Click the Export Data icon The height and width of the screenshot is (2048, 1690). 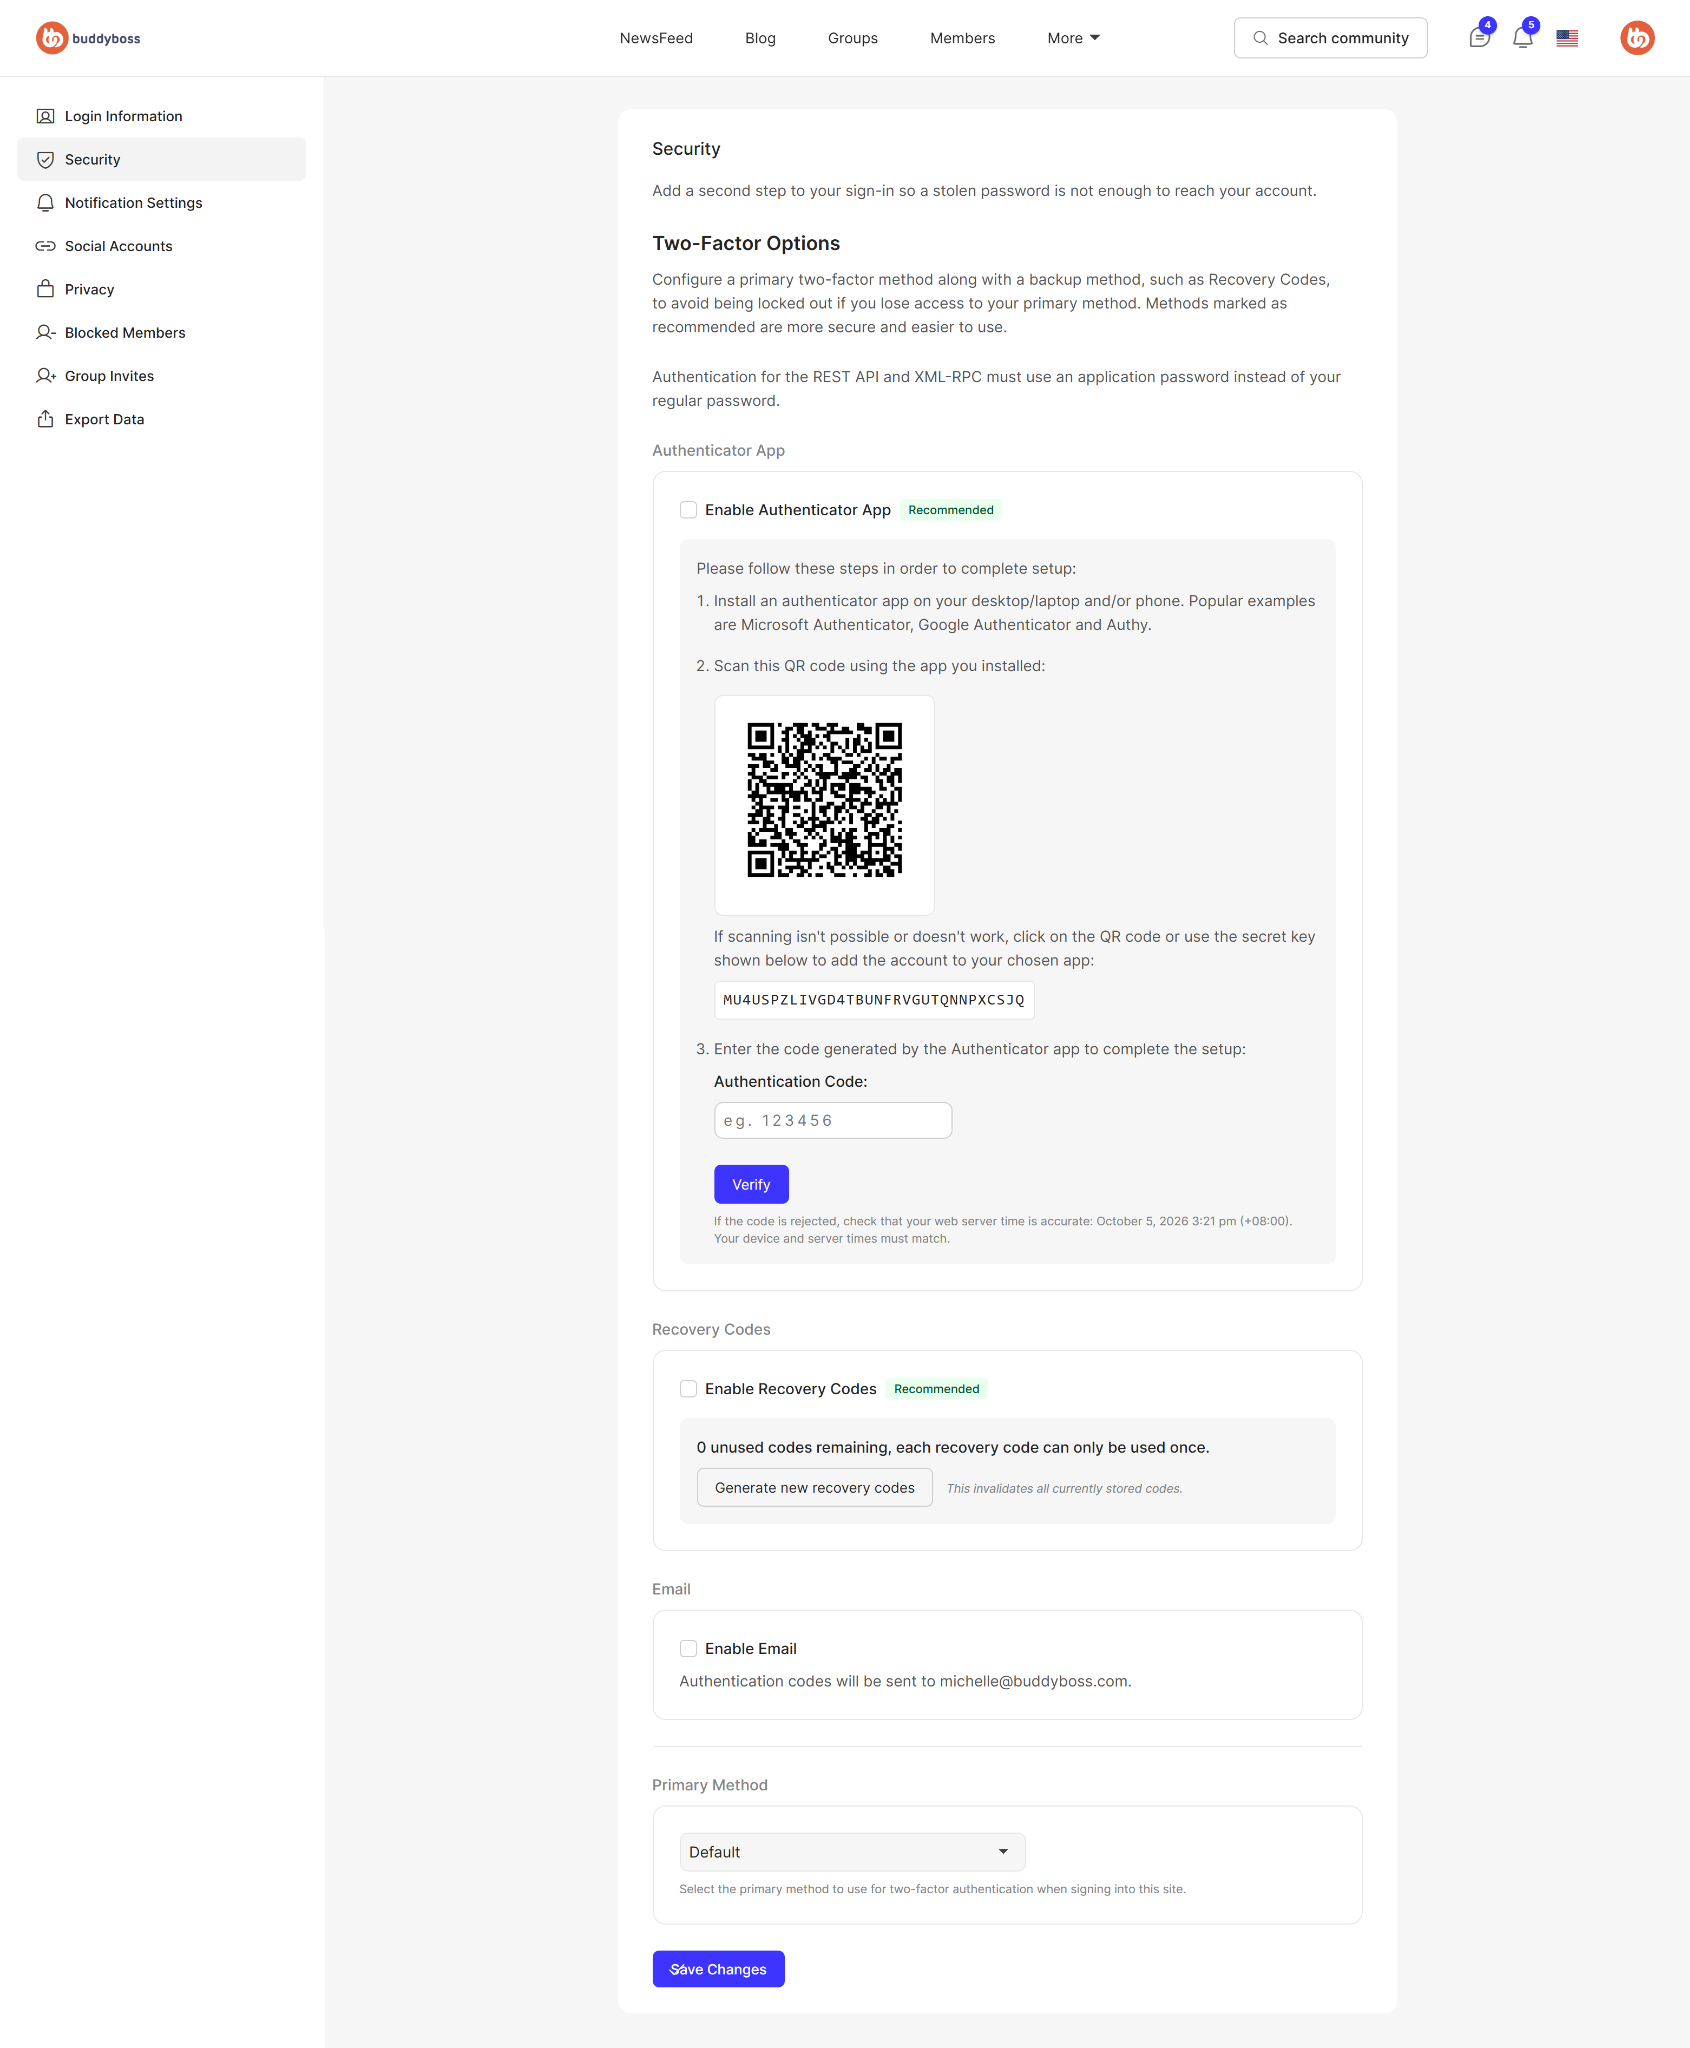click(45, 419)
